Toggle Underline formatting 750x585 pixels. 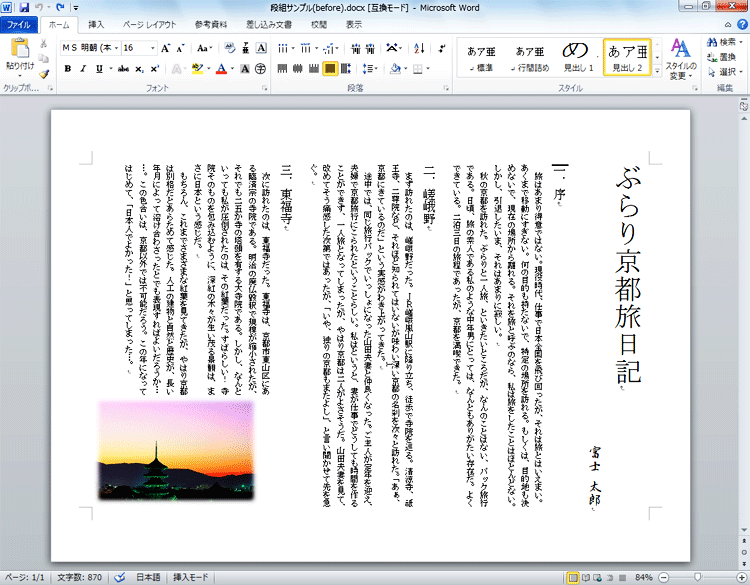[x=99, y=69]
